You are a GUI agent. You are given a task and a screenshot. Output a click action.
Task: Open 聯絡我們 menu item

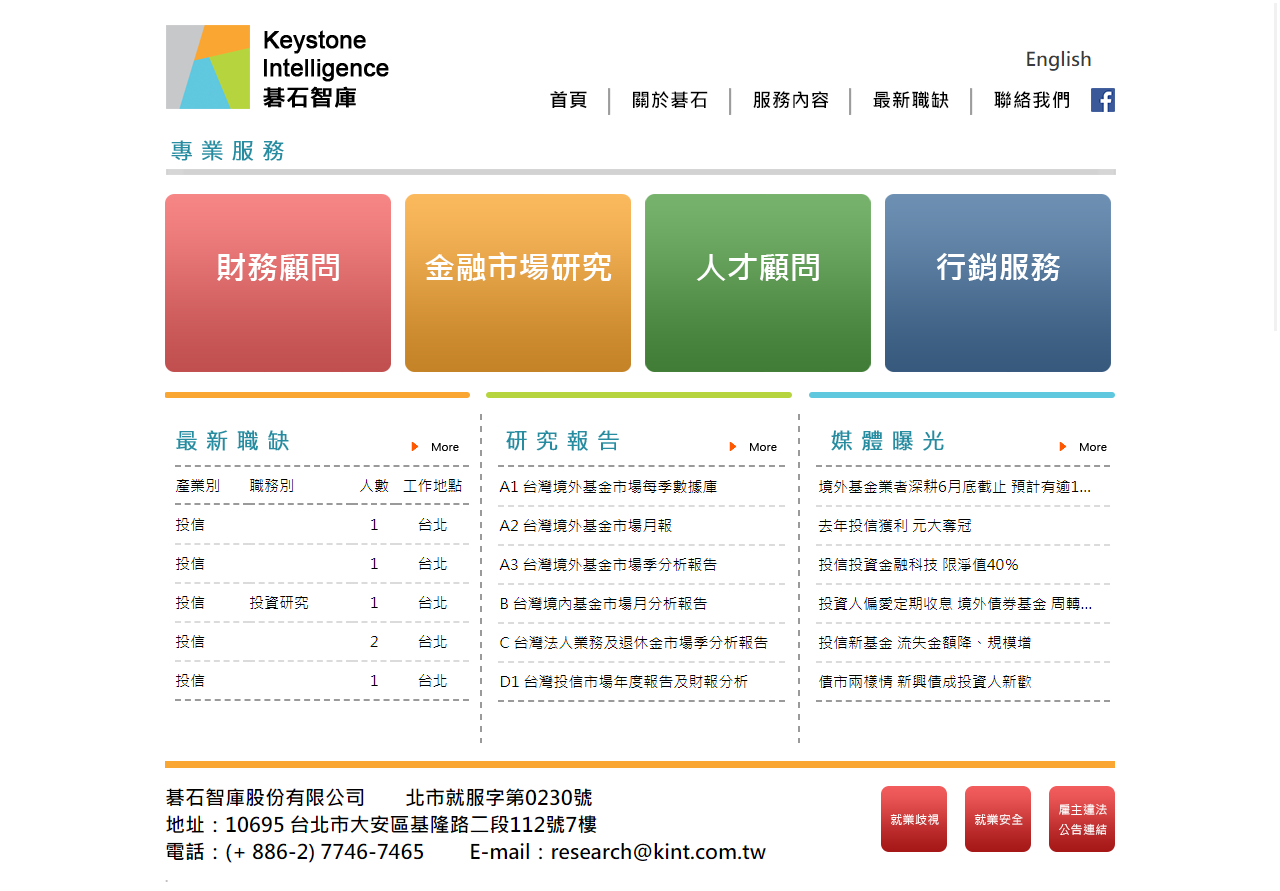(1032, 100)
